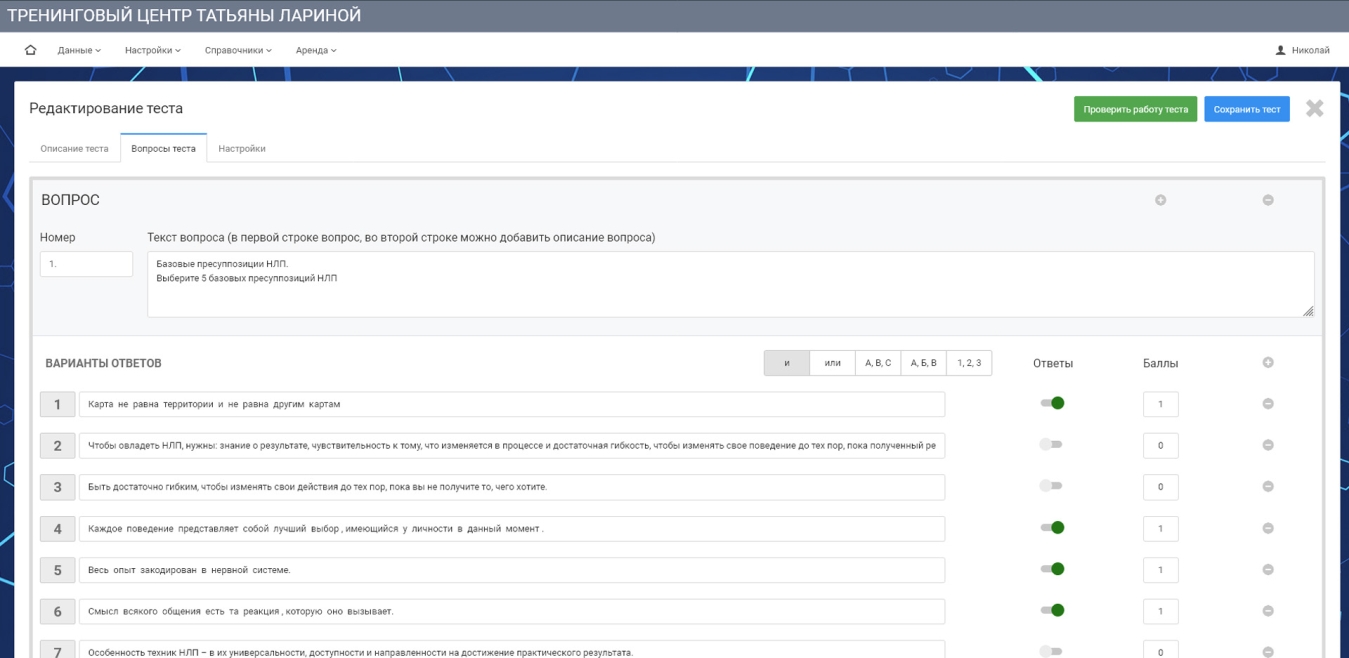
Task: Remove answer 3 using its minus icon
Action: click(x=1267, y=487)
